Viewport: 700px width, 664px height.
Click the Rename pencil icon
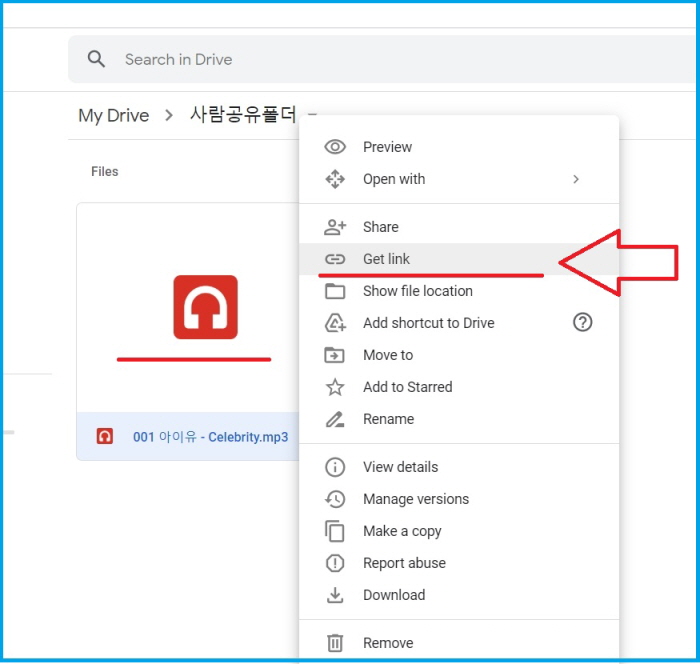[335, 419]
